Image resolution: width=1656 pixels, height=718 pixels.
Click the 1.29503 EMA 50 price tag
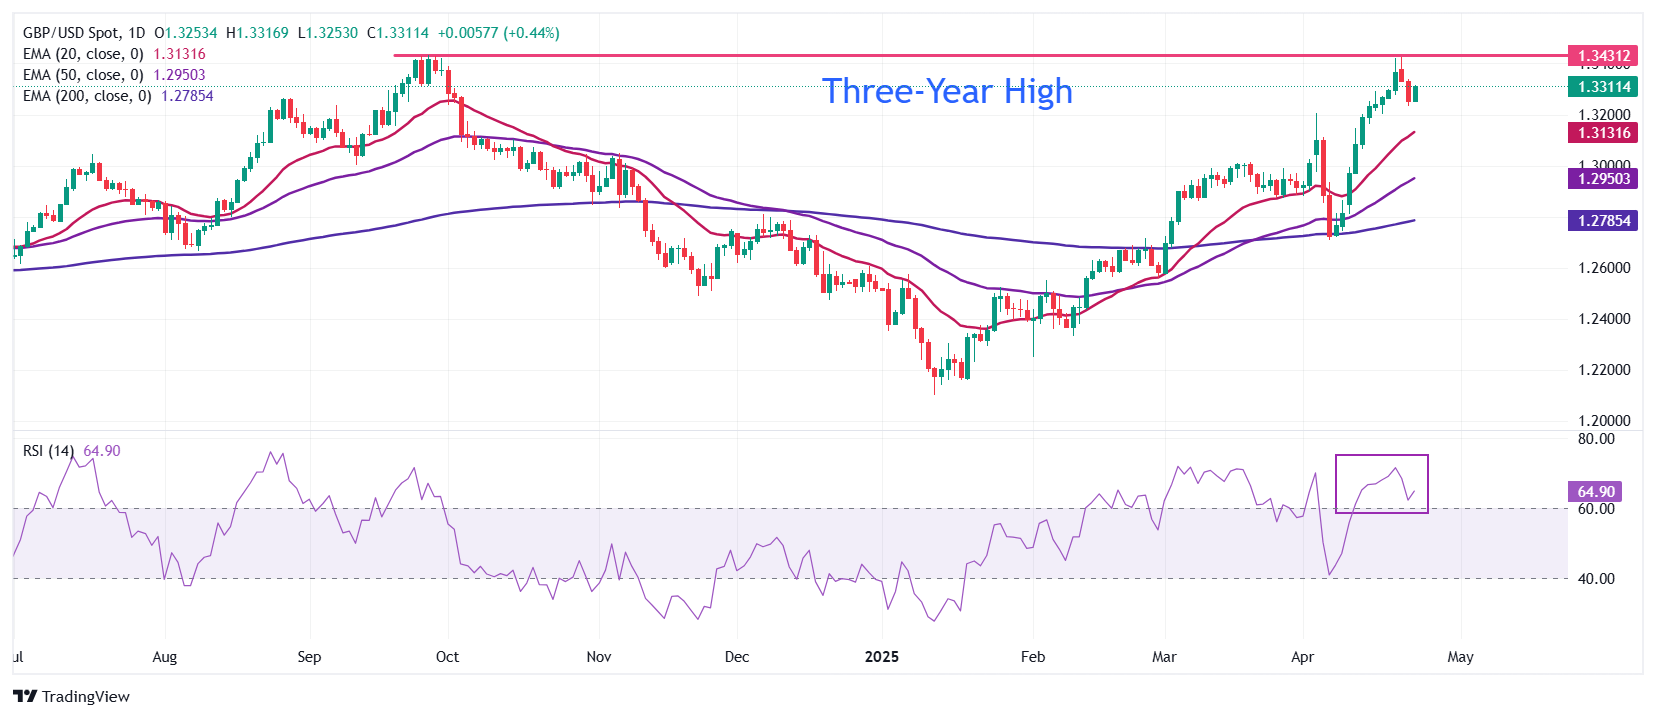click(1603, 179)
